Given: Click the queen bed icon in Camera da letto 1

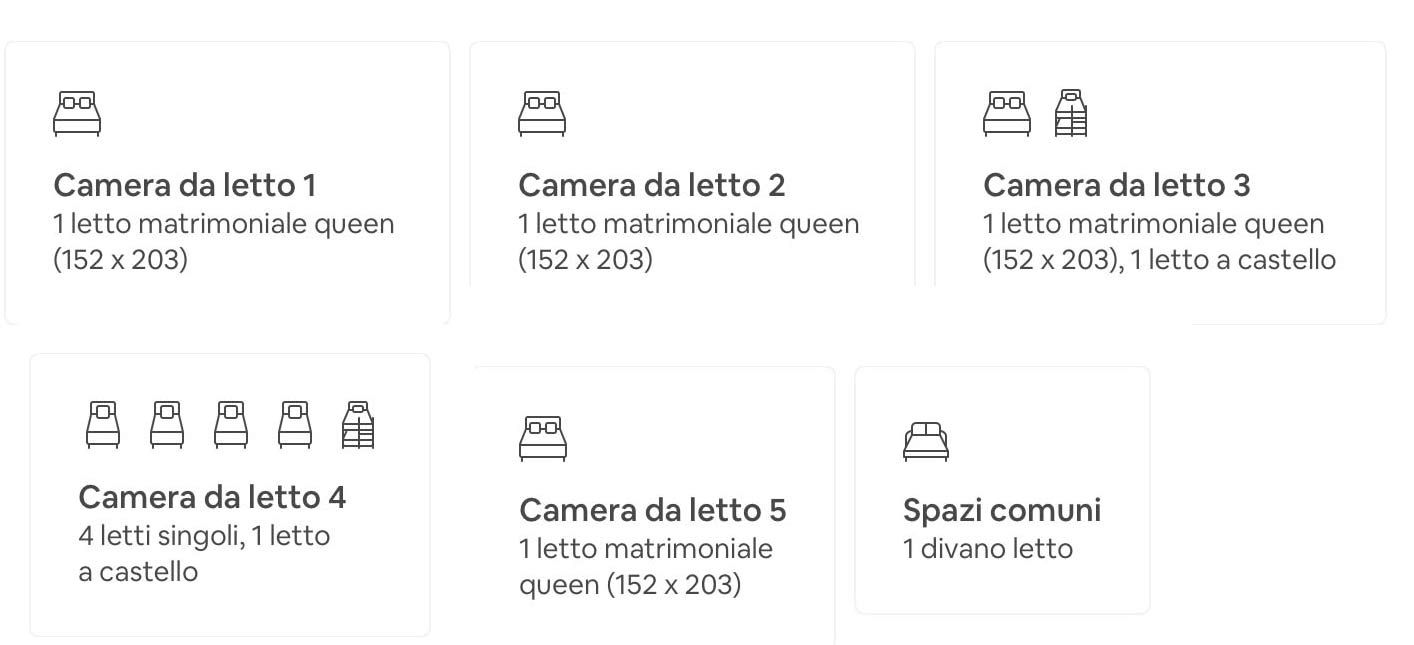Looking at the screenshot, I should click(x=77, y=113).
